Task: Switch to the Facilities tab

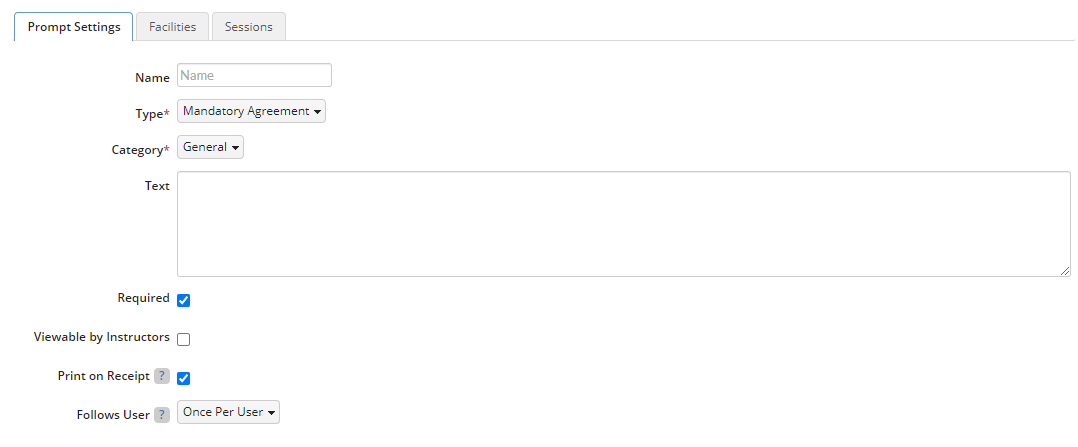Action: [x=173, y=27]
